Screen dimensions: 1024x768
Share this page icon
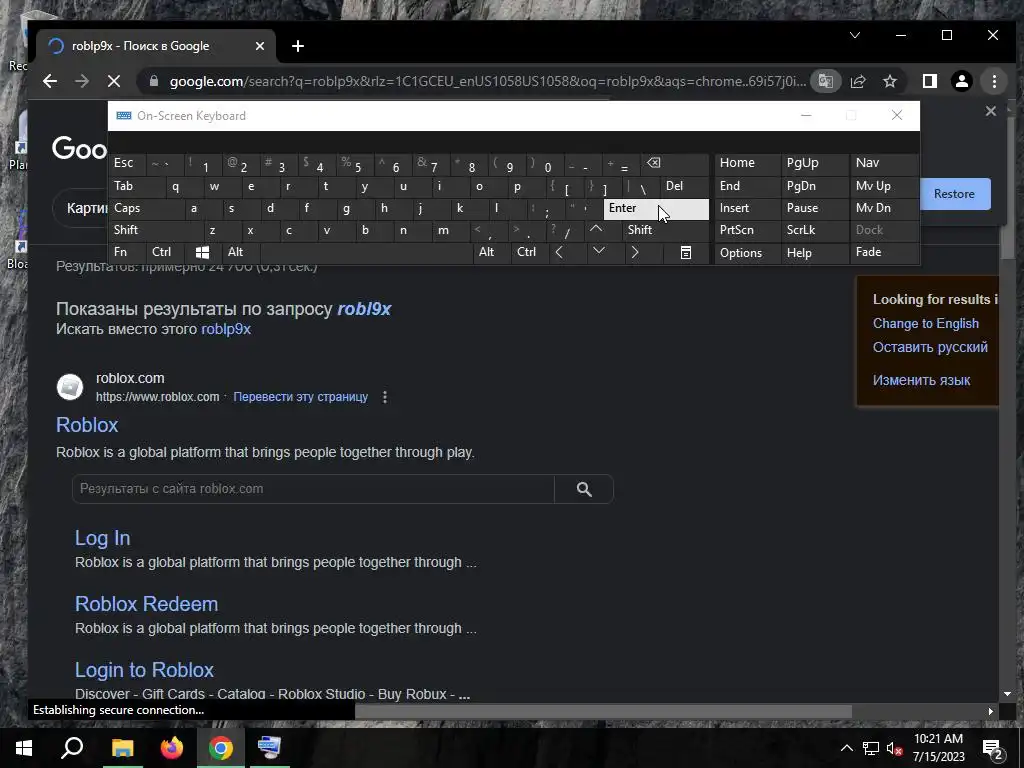pyautogui.click(x=857, y=82)
